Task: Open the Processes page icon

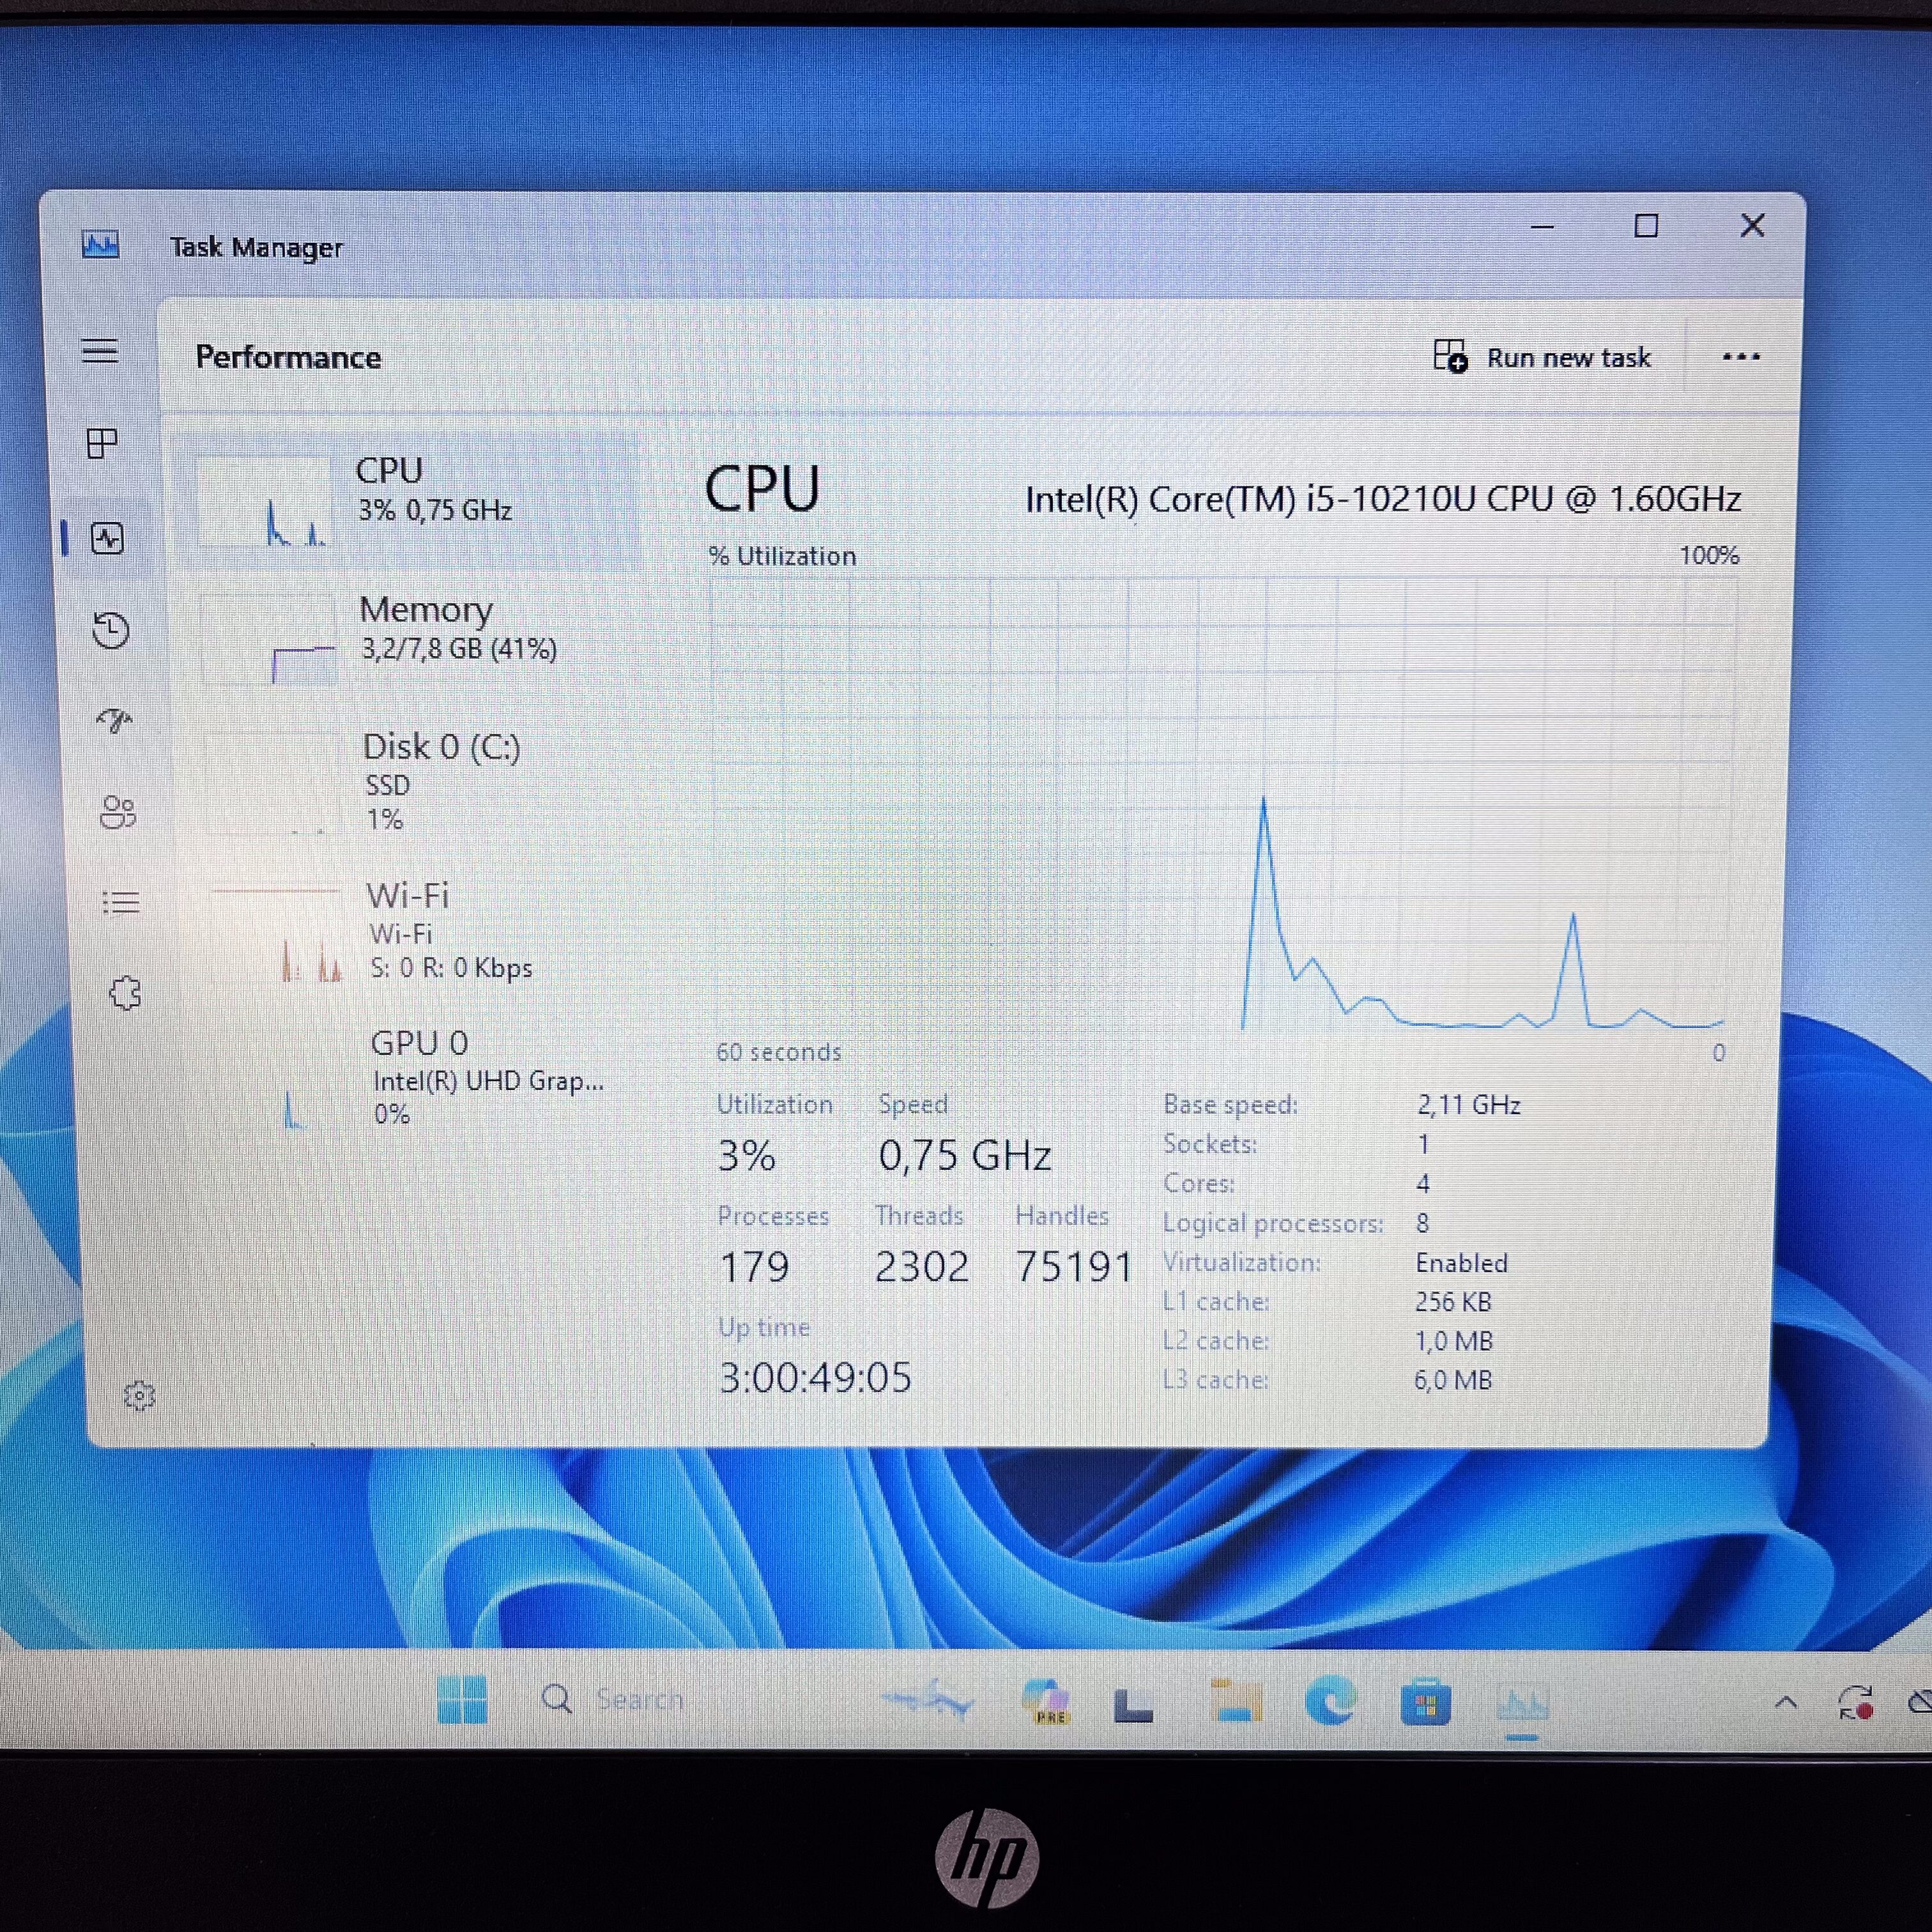Action: (x=102, y=443)
